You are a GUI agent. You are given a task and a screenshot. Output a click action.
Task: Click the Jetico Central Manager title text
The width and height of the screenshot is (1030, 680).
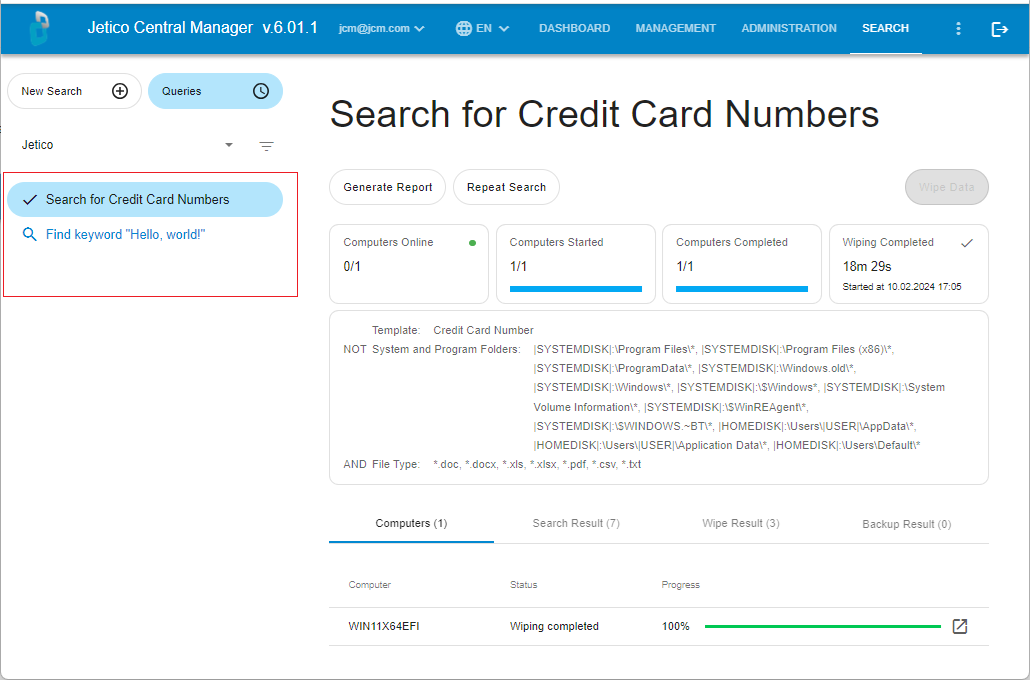[x=170, y=28]
